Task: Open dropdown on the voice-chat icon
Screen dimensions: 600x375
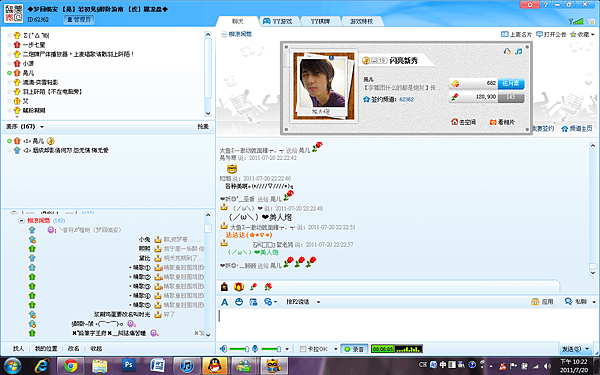Action: 275,302
